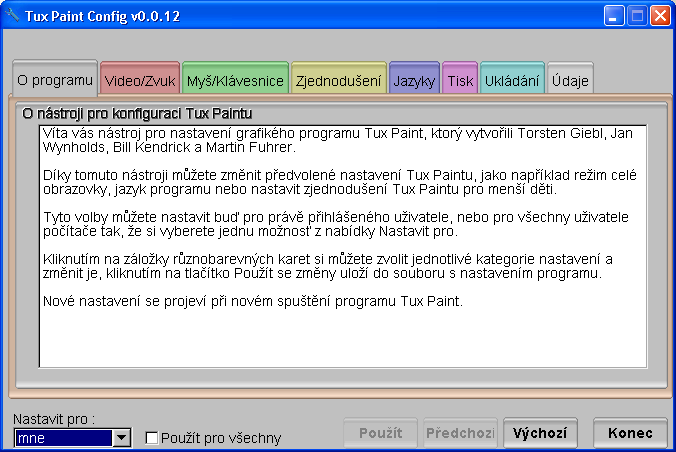Click the Tux Paint Config wrench icon
This screenshot has width=676, height=452.
tap(12, 16)
